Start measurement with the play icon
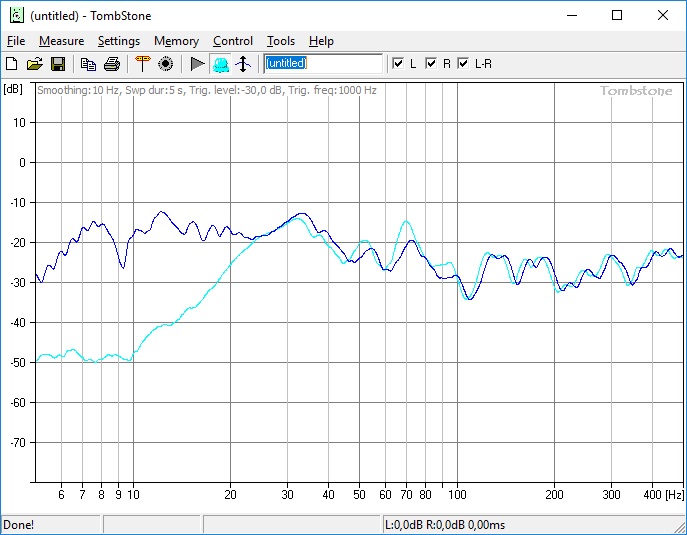The width and height of the screenshot is (687, 535). pyautogui.click(x=198, y=64)
